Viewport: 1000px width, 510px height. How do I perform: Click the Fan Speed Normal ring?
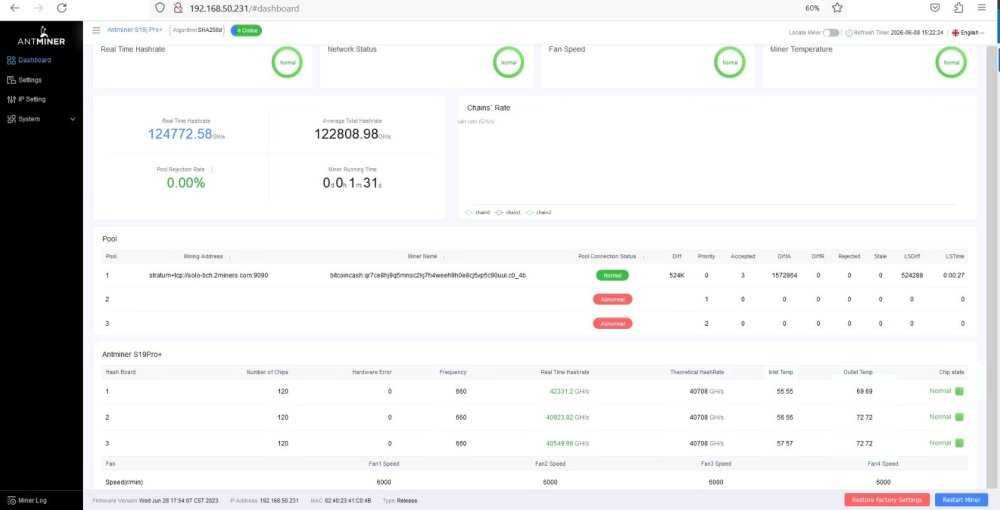pos(730,62)
